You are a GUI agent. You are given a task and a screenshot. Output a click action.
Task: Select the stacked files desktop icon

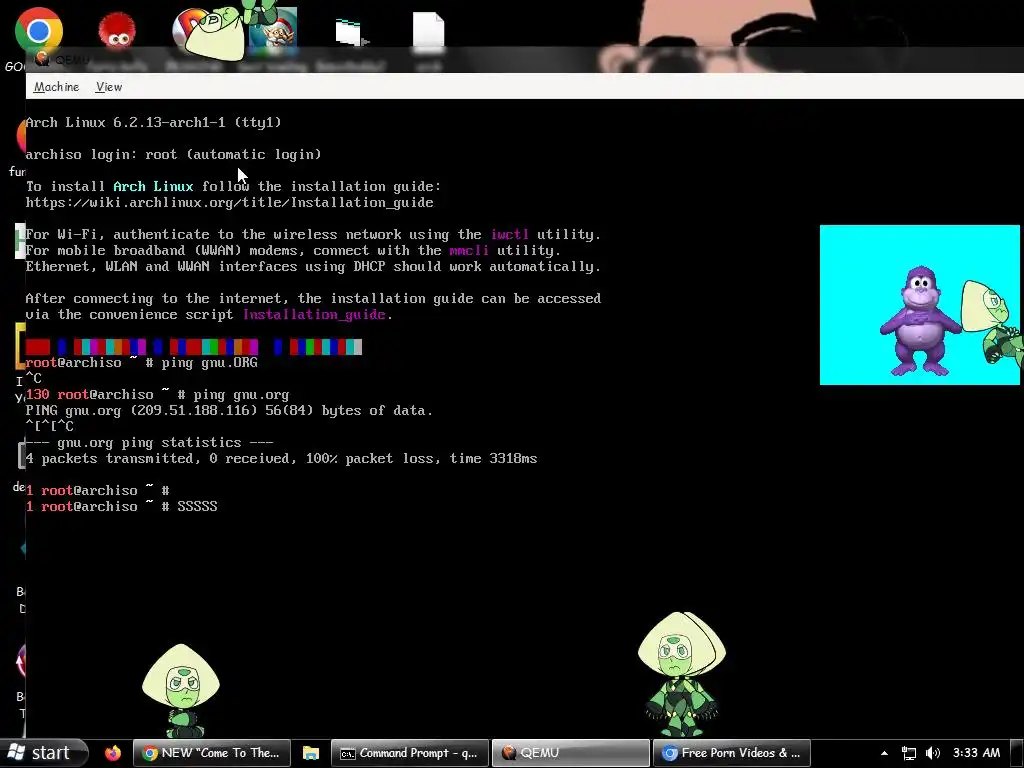(x=351, y=31)
